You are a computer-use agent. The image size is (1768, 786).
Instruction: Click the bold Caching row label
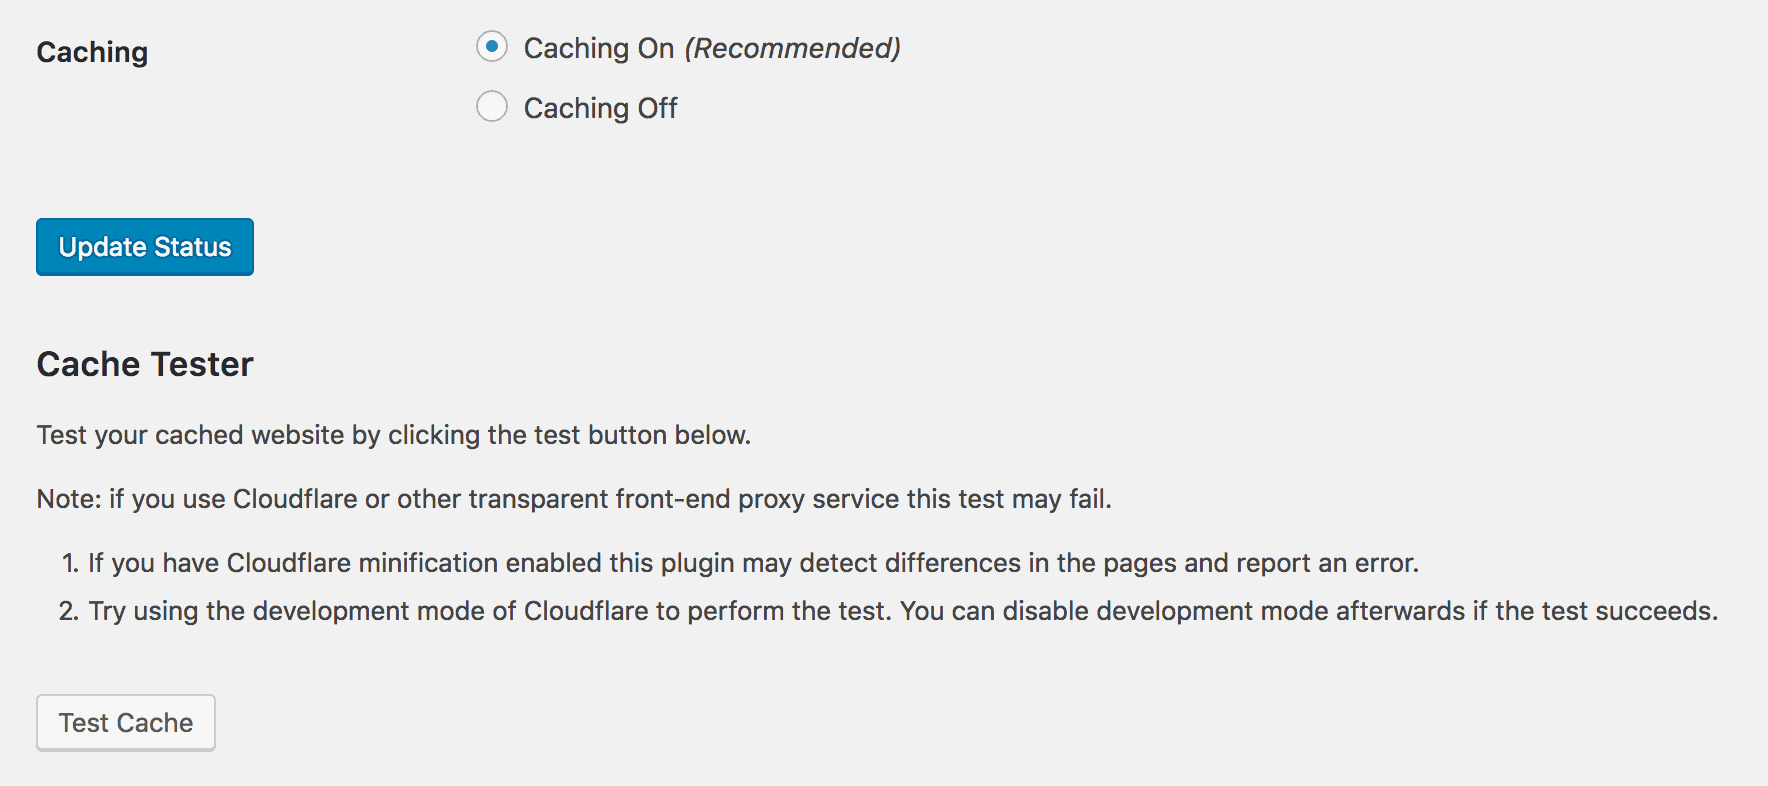click(x=92, y=52)
